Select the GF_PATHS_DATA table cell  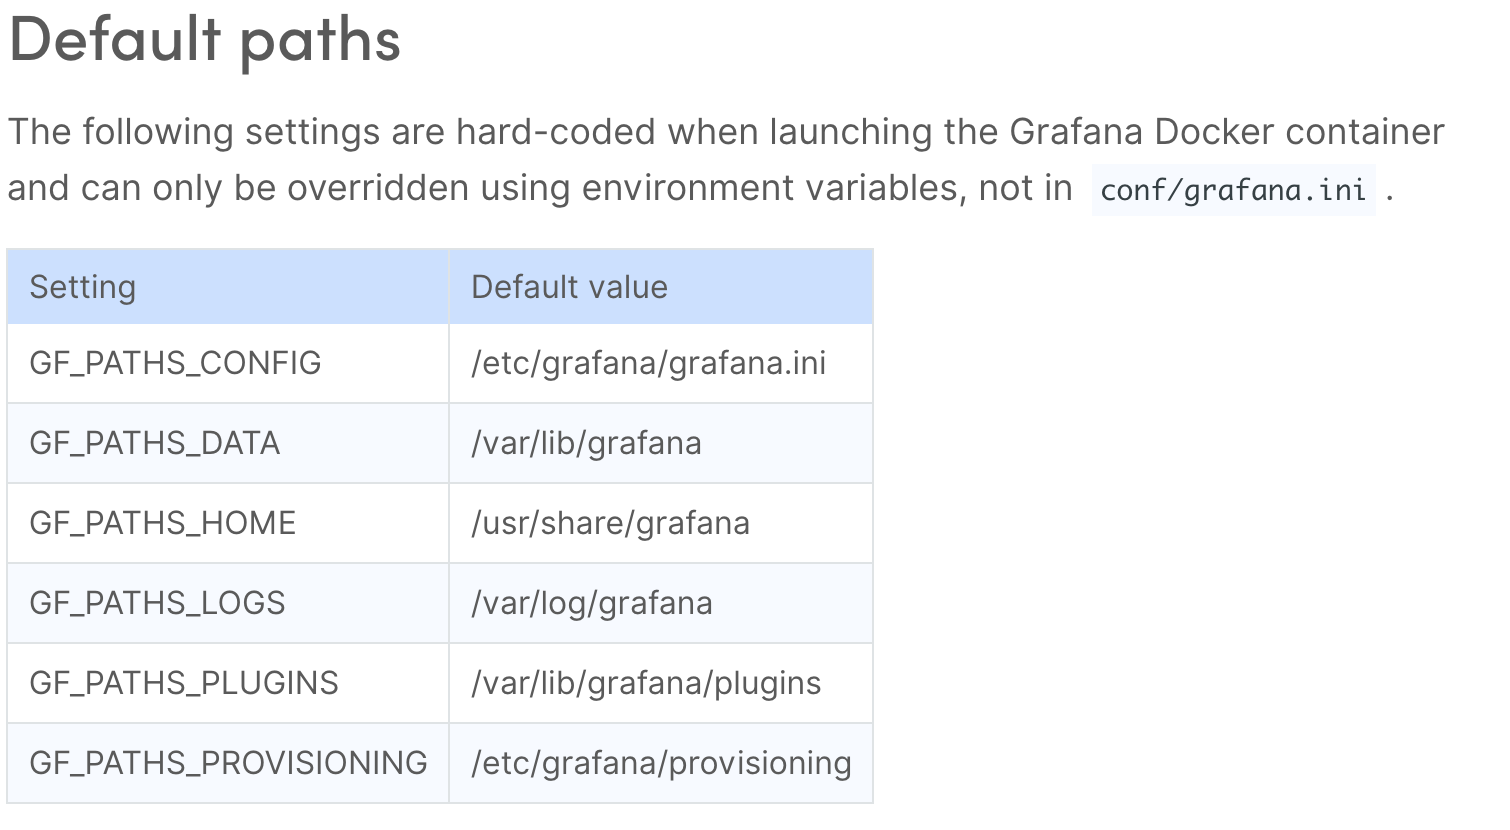click(x=154, y=443)
